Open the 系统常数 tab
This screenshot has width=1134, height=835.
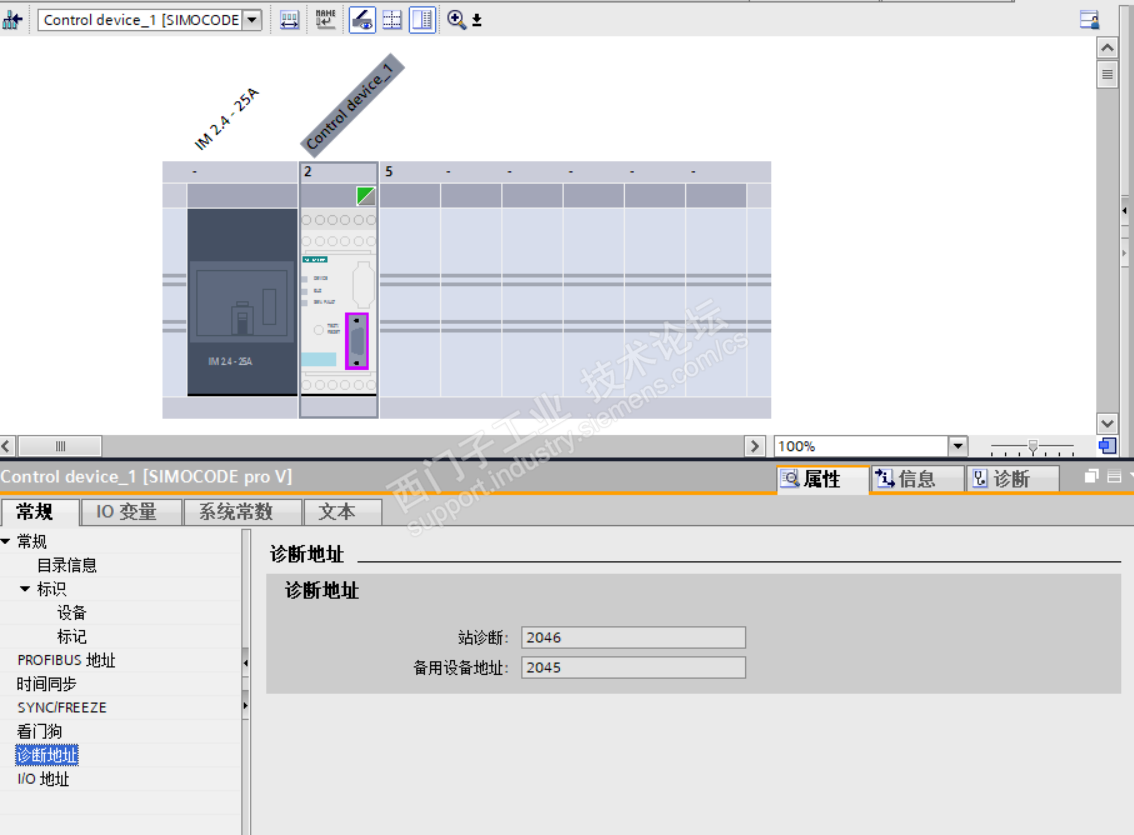pos(242,512)
